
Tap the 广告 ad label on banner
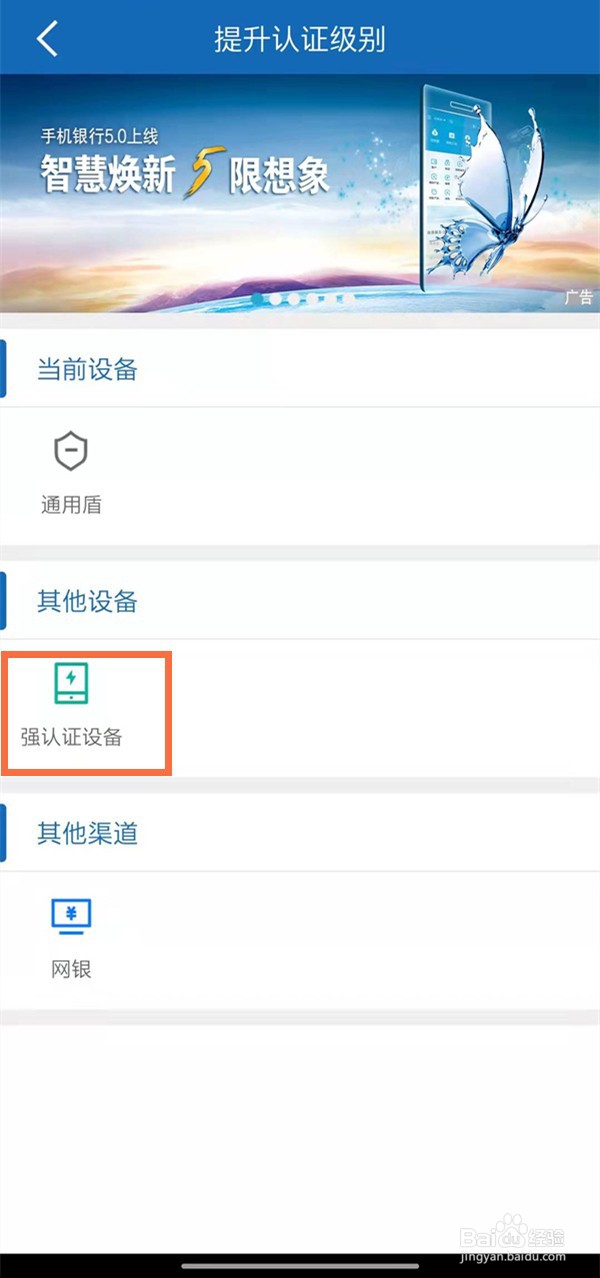point(578,297)
